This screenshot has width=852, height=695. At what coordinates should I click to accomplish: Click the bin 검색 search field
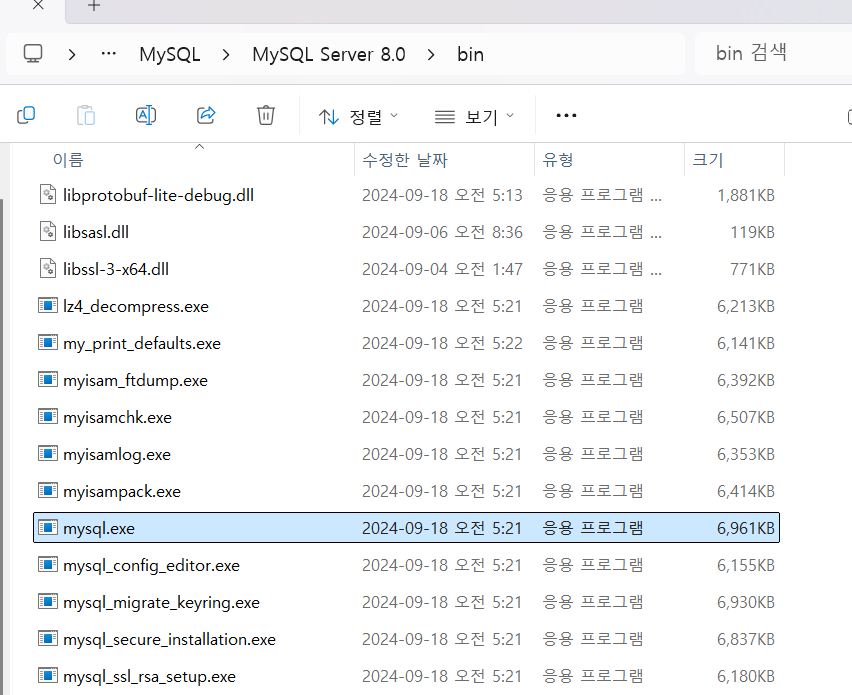point(773,53)
